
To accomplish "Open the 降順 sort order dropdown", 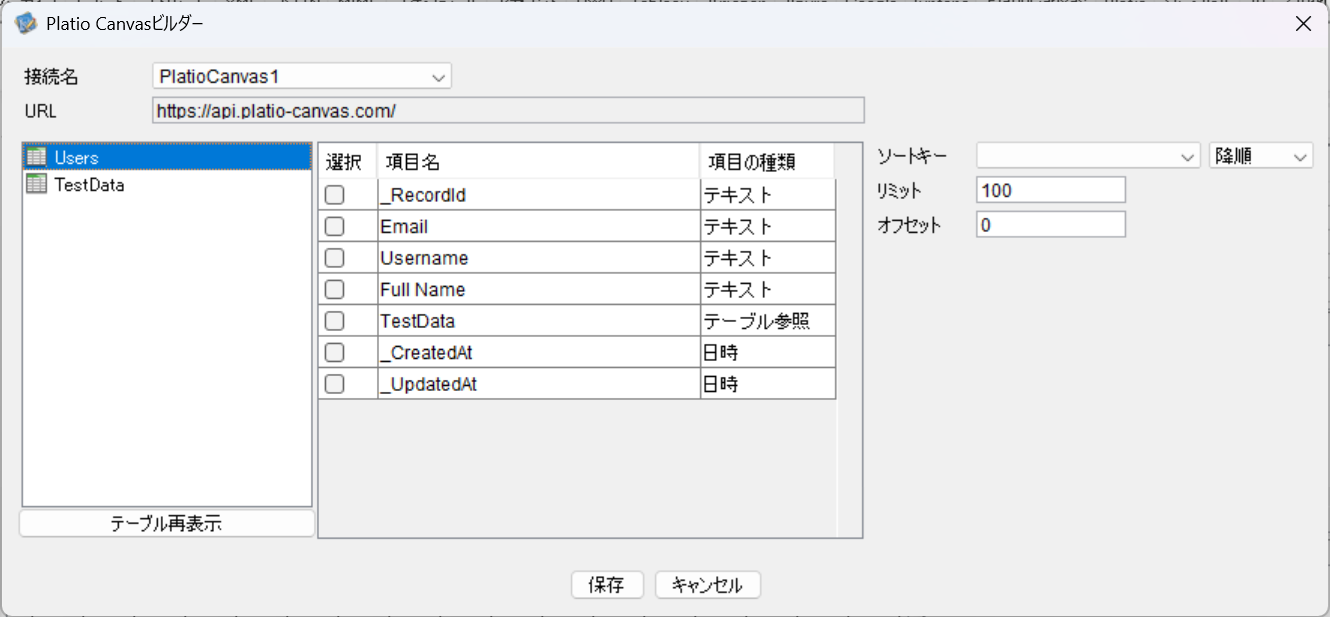I will click(x=1260, y=157).
